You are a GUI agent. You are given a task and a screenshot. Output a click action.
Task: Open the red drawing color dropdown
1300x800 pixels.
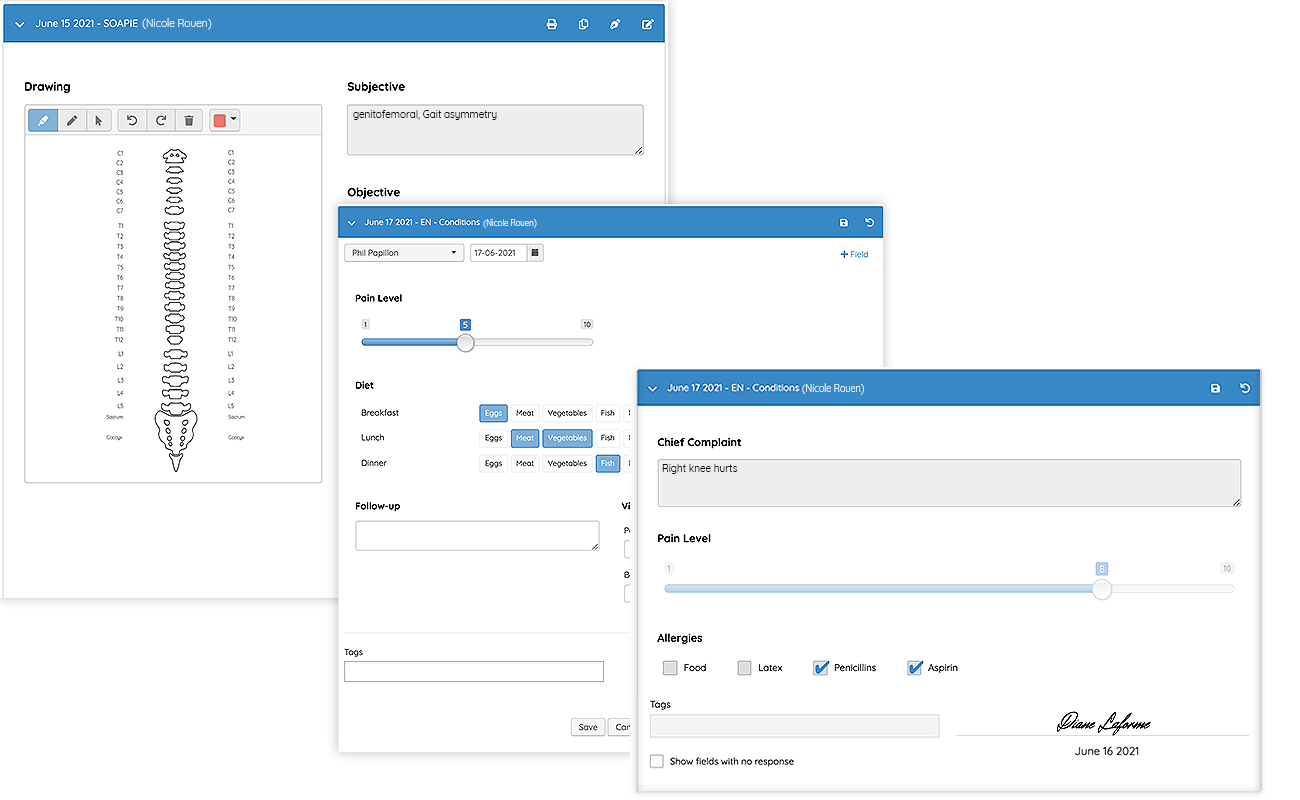[224, 120]
